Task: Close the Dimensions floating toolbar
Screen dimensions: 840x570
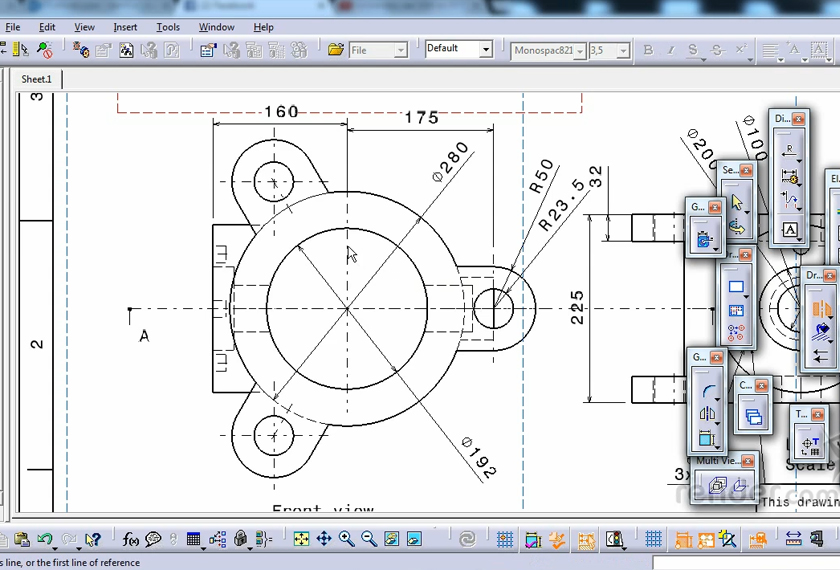Action: [x=798, y=119]
